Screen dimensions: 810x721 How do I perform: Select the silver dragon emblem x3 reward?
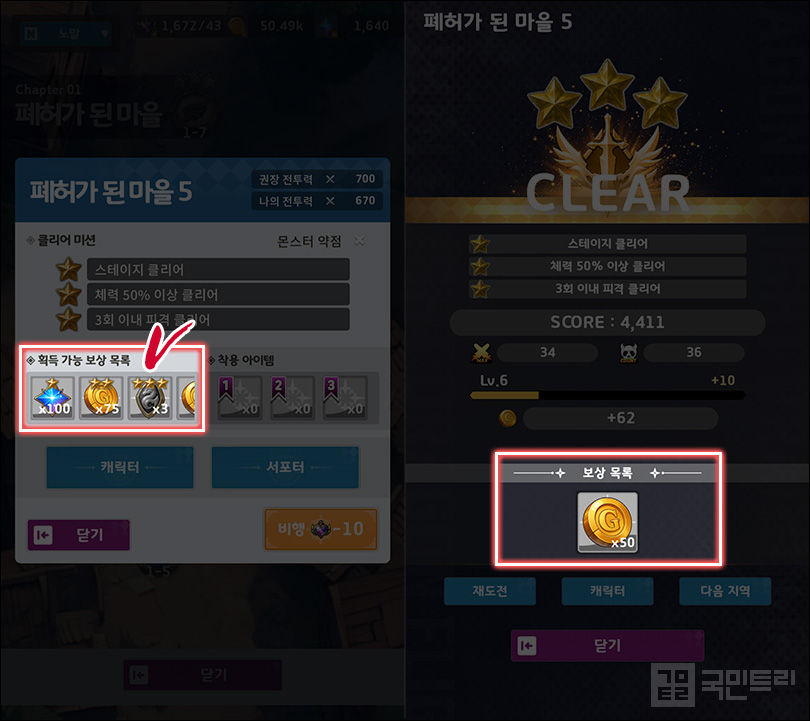150,397
